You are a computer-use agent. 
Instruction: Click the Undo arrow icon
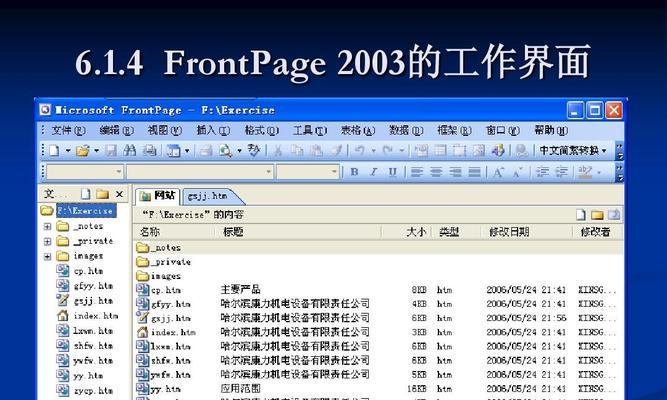point(359,150)
